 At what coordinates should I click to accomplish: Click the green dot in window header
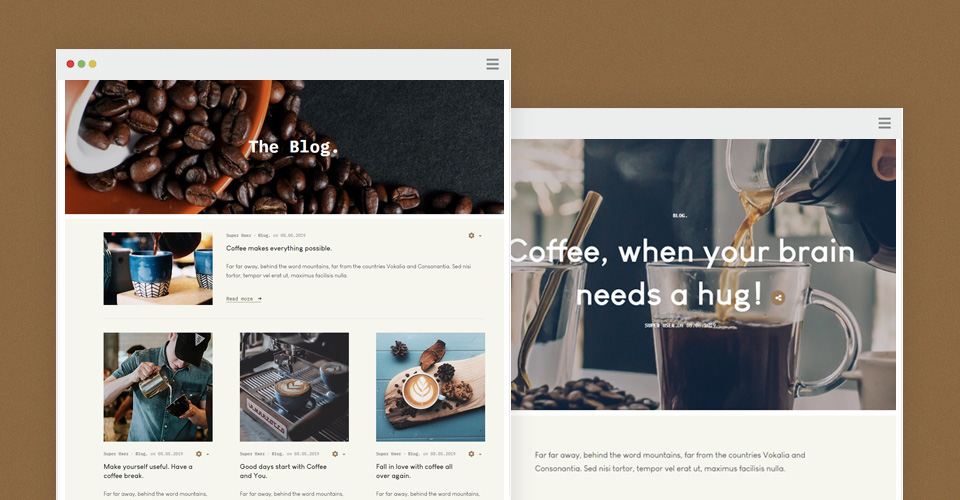tap(81, 64)
